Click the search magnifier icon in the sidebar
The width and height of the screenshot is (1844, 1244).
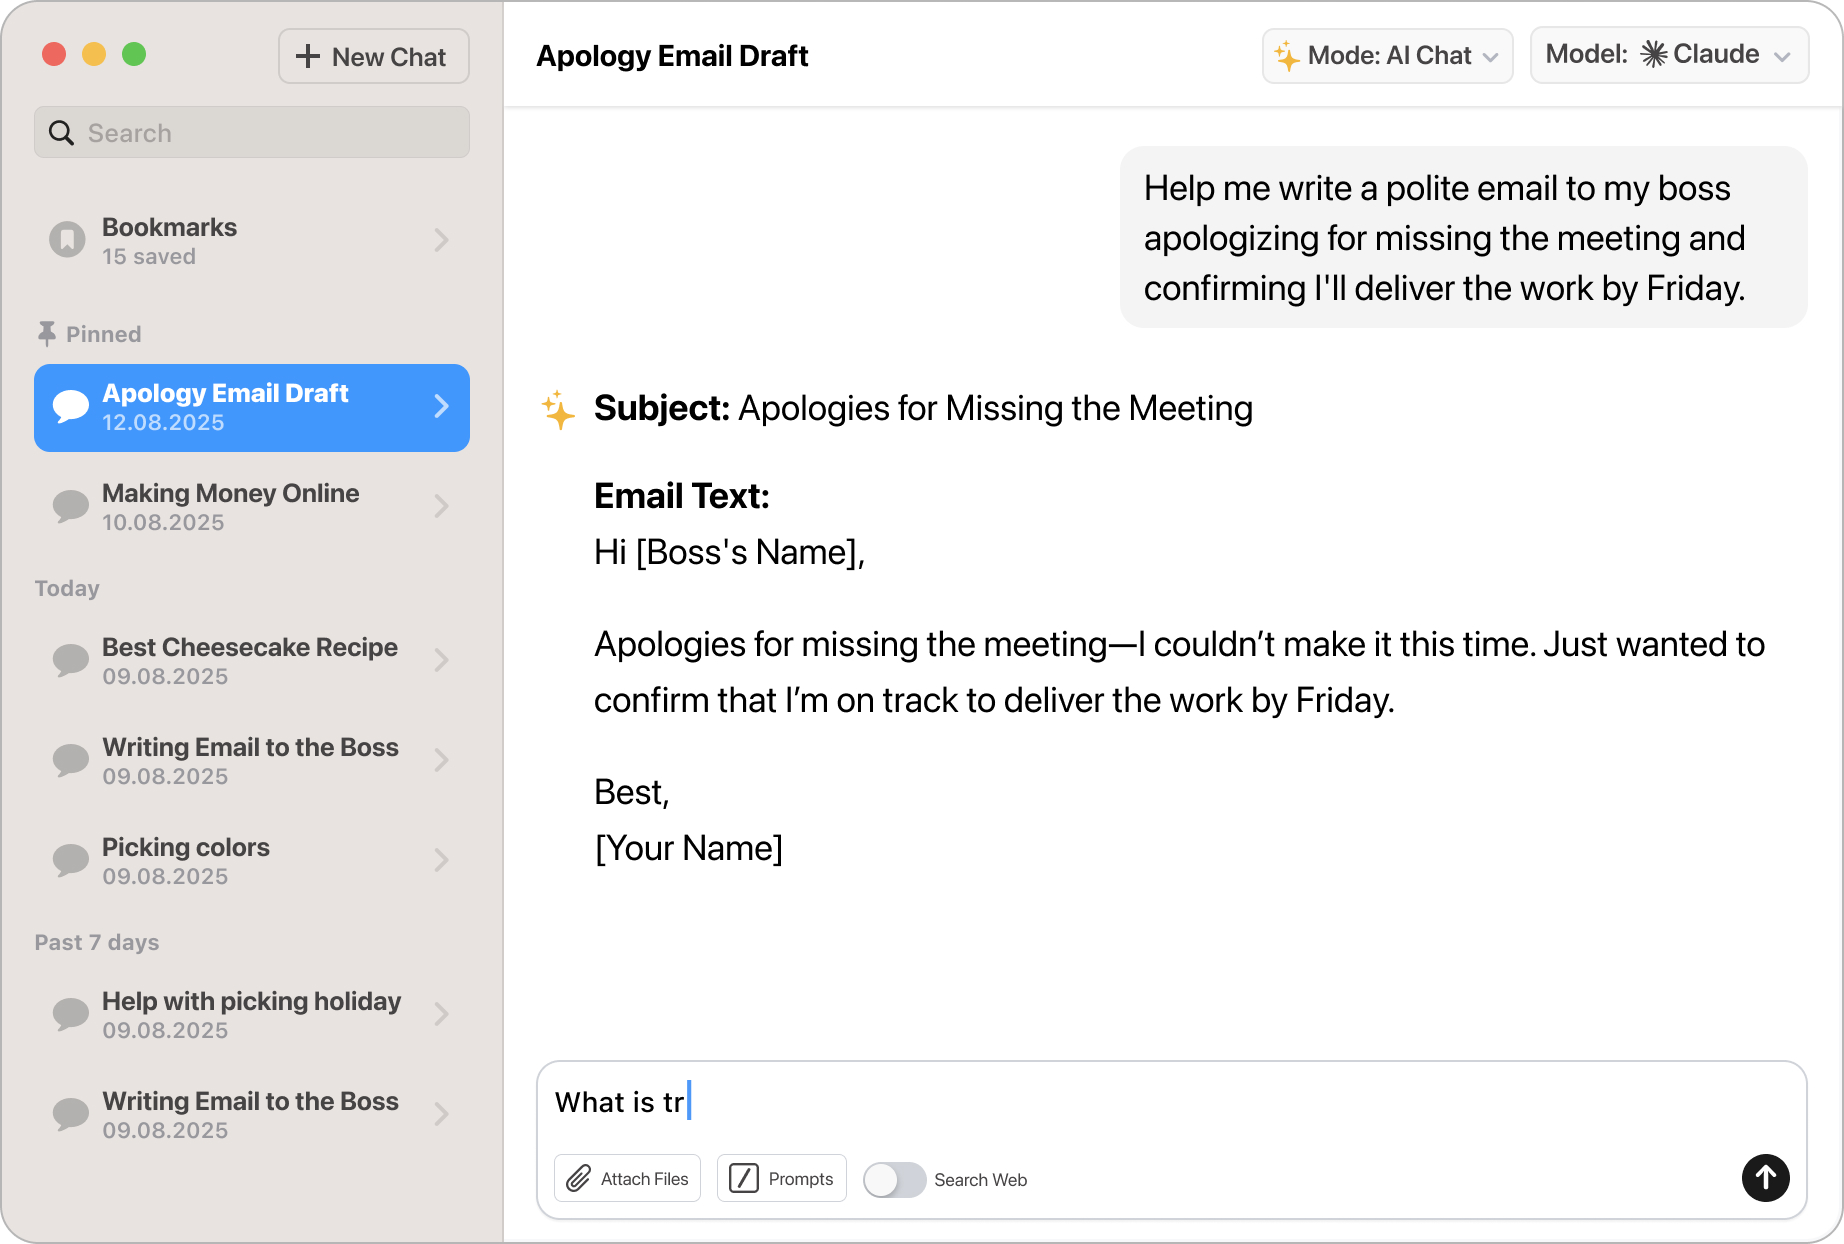pyautogui.click(x=61, y=132)
